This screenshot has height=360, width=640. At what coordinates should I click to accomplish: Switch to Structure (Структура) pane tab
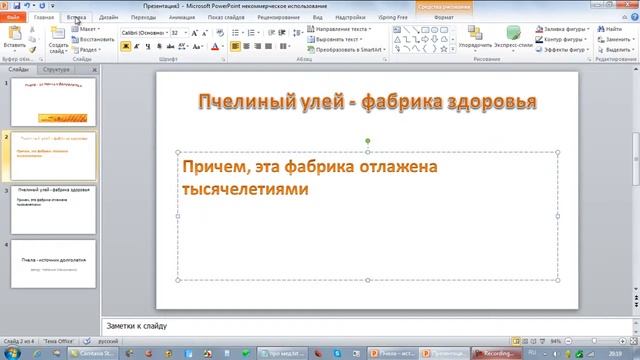[x=56, y=69]
